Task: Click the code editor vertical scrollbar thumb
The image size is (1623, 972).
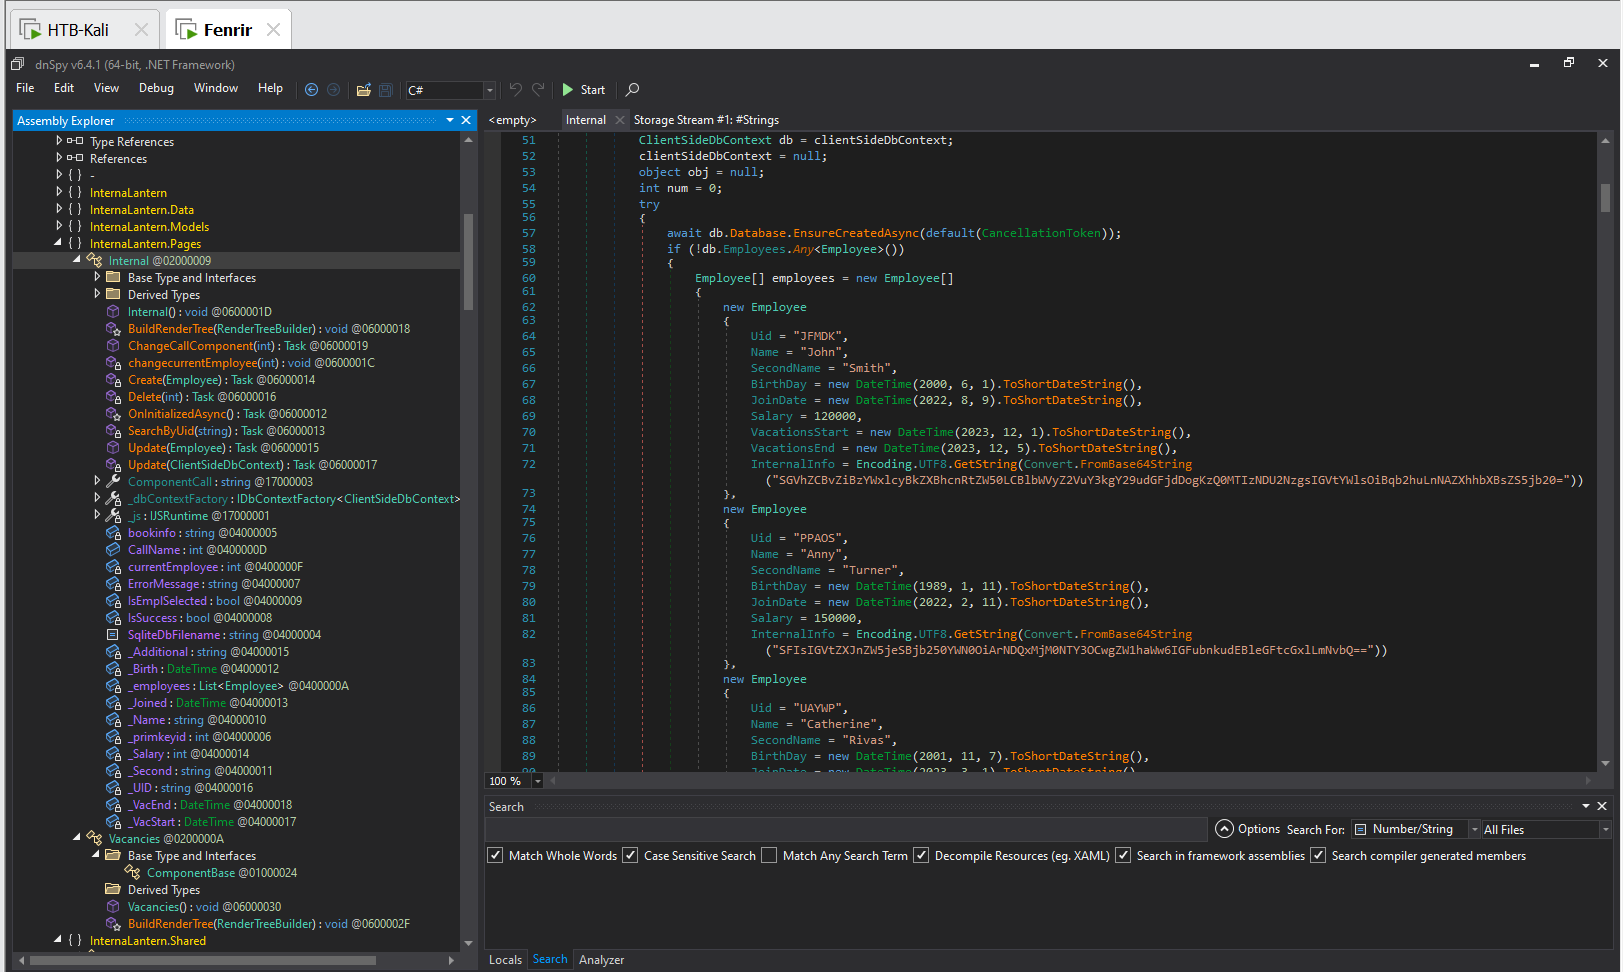Action: pos(1605,197)
